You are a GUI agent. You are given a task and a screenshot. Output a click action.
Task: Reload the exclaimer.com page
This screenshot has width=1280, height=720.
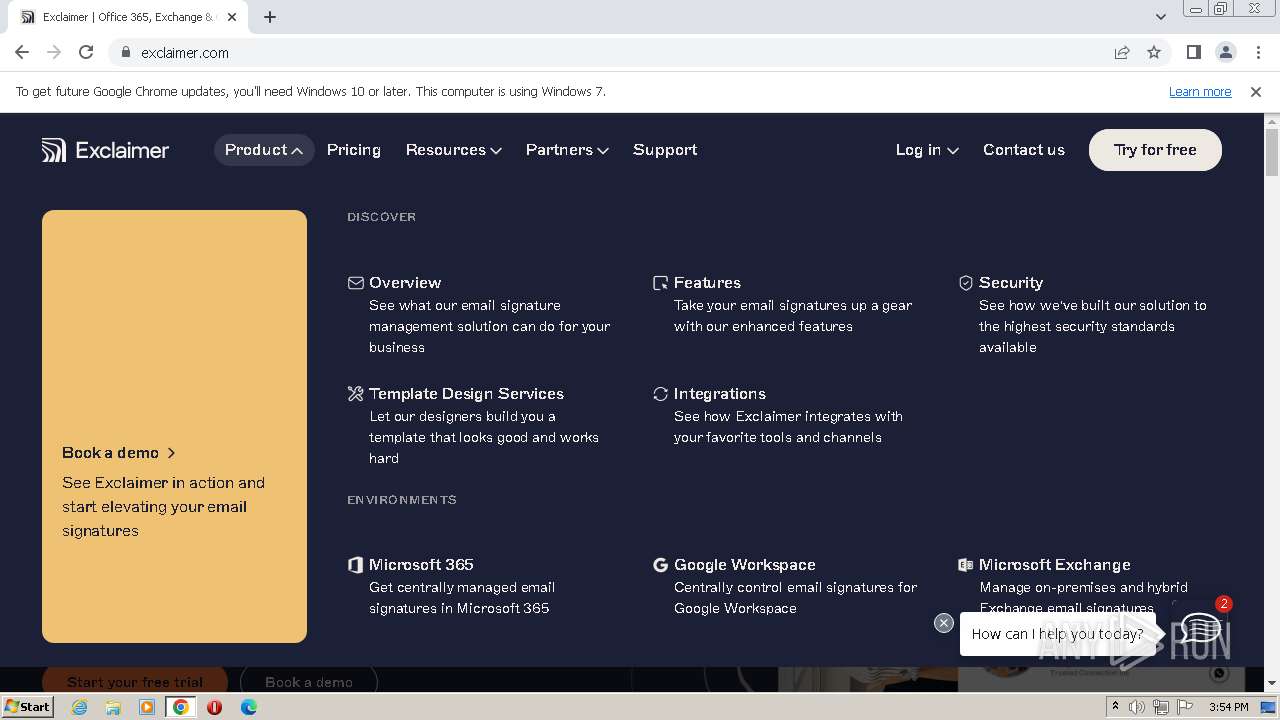pyautogui.click(x=86, y=52)
